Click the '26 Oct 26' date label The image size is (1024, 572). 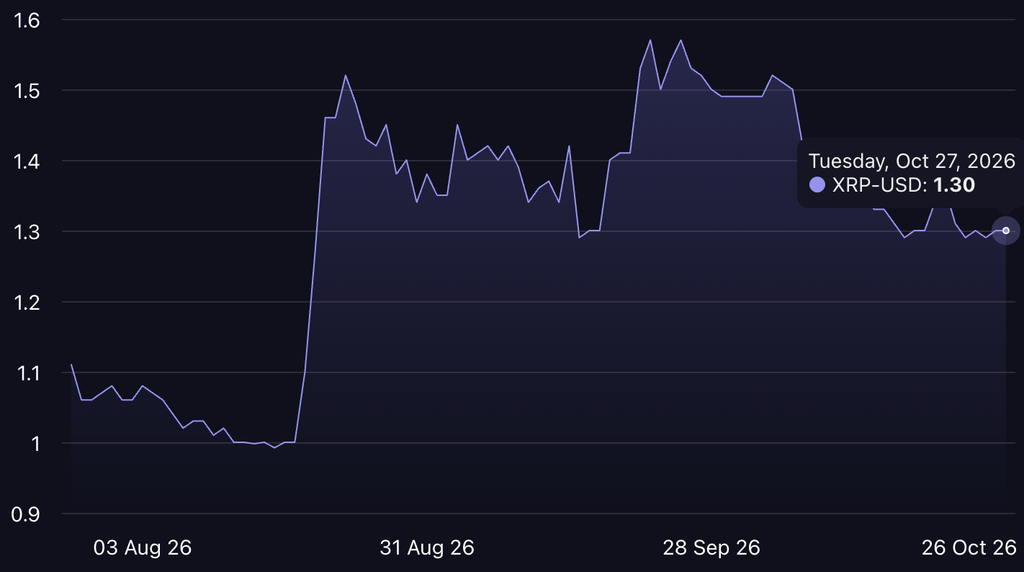point(968,547)
